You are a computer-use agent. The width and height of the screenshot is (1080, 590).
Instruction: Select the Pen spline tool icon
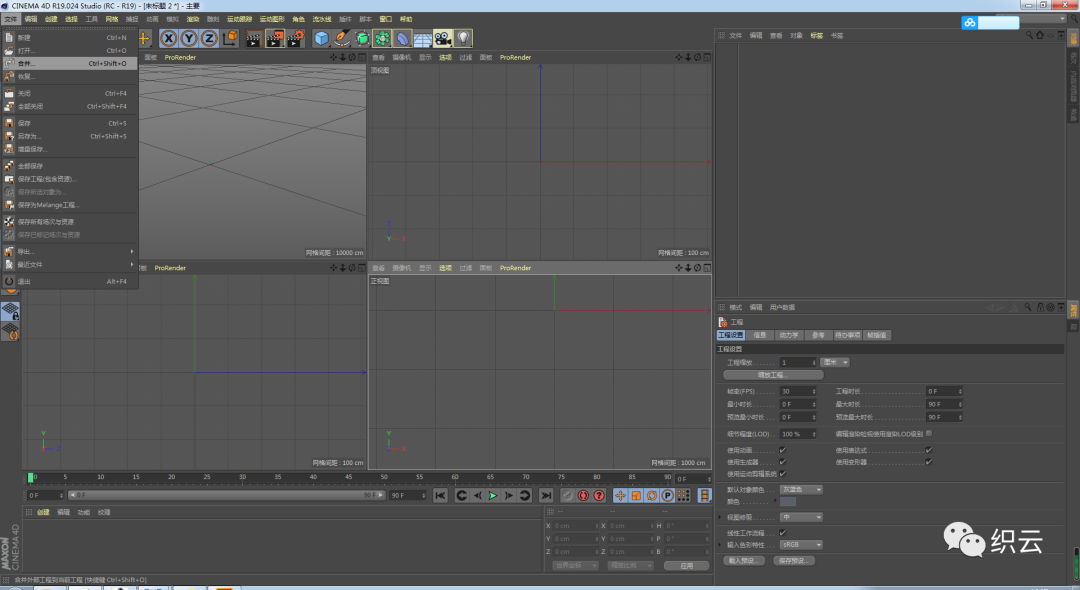point(342,39)
